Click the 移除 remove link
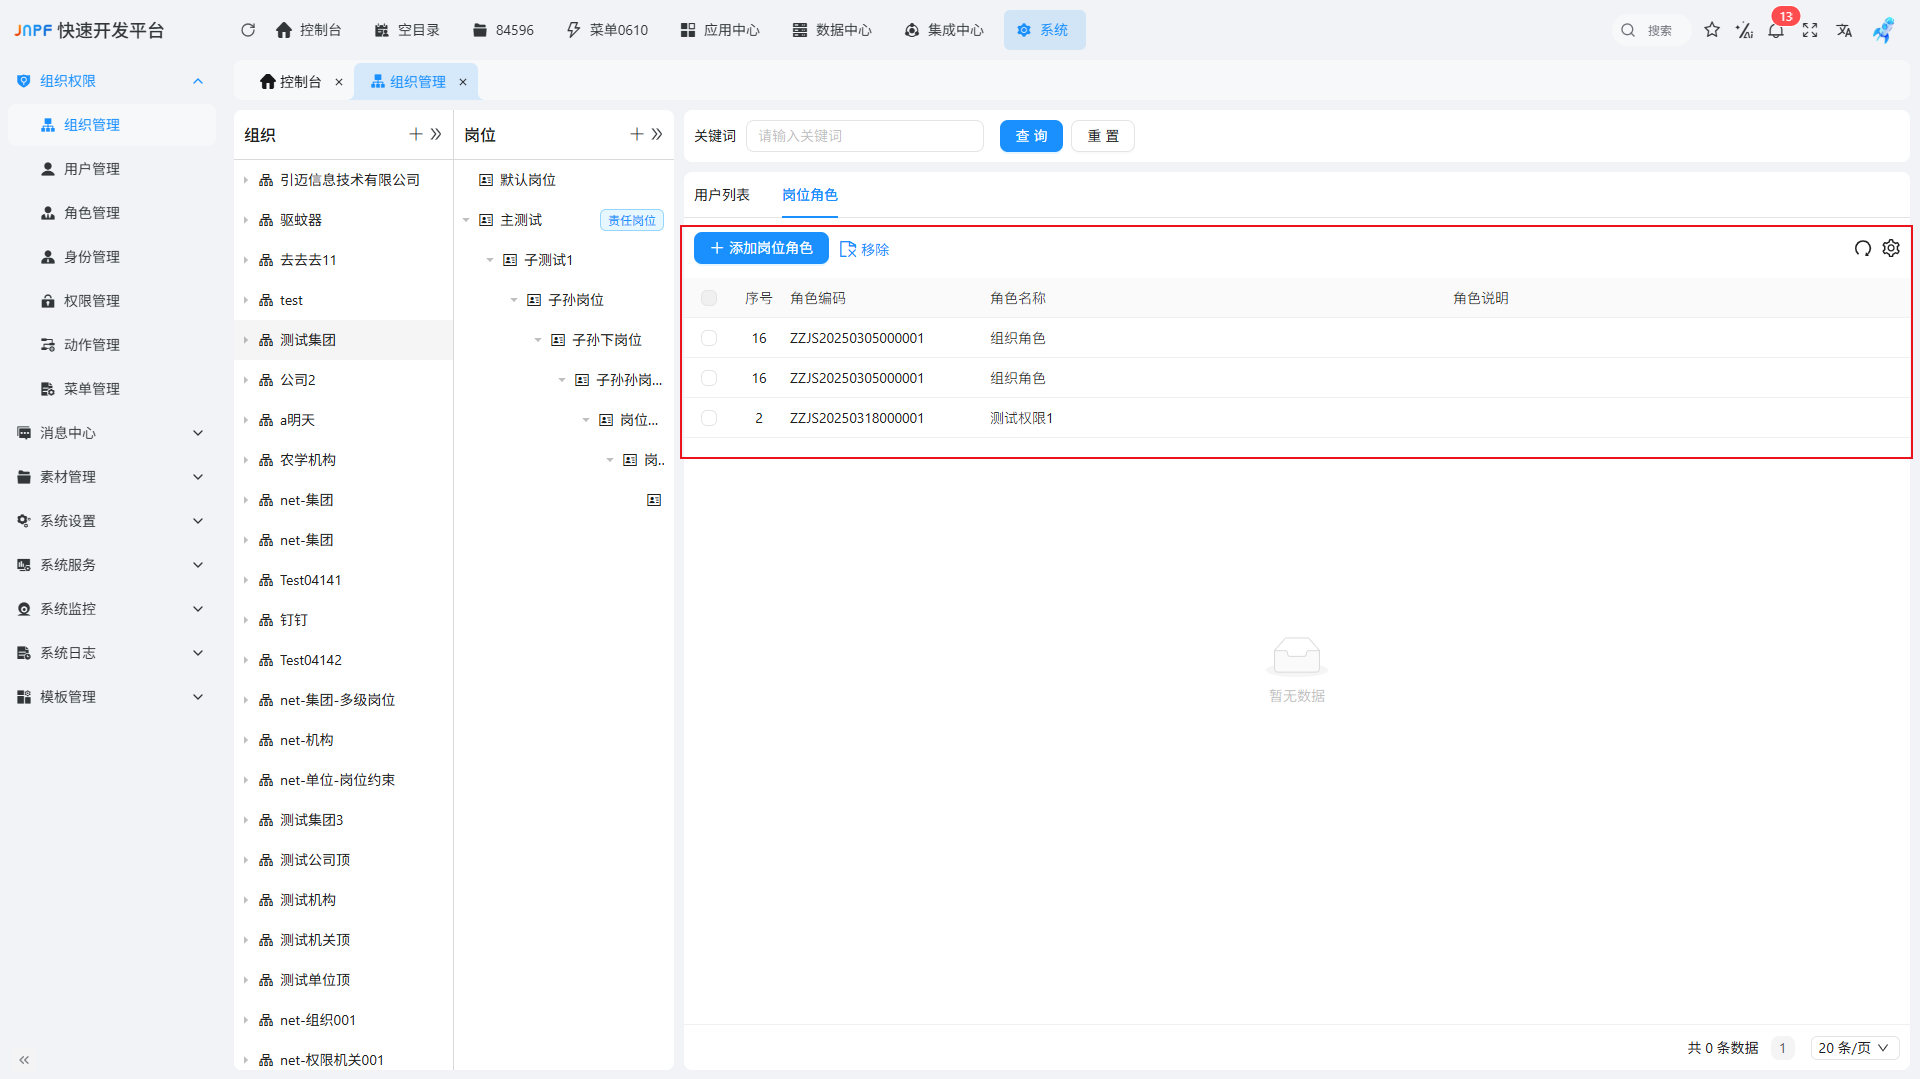The image size is (1920, 1079). (865, 249)
